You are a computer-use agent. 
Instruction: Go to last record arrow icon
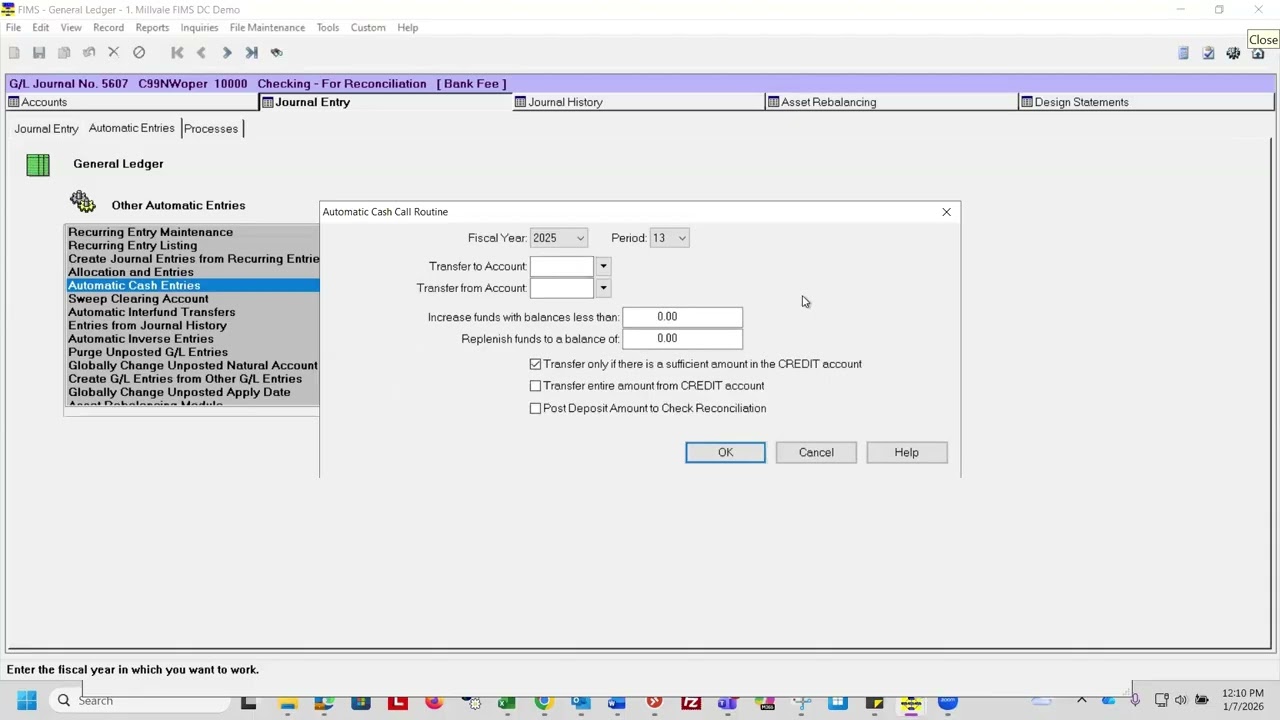click(x=252, y=52)
